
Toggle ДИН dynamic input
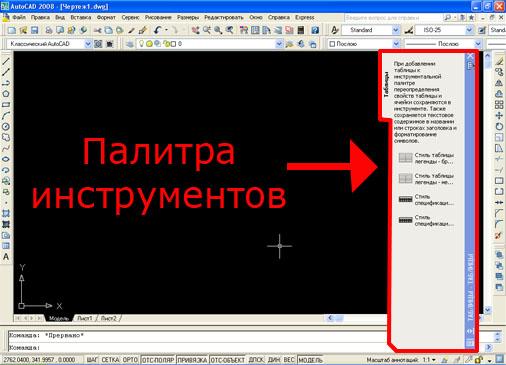(x=274, y=360)
